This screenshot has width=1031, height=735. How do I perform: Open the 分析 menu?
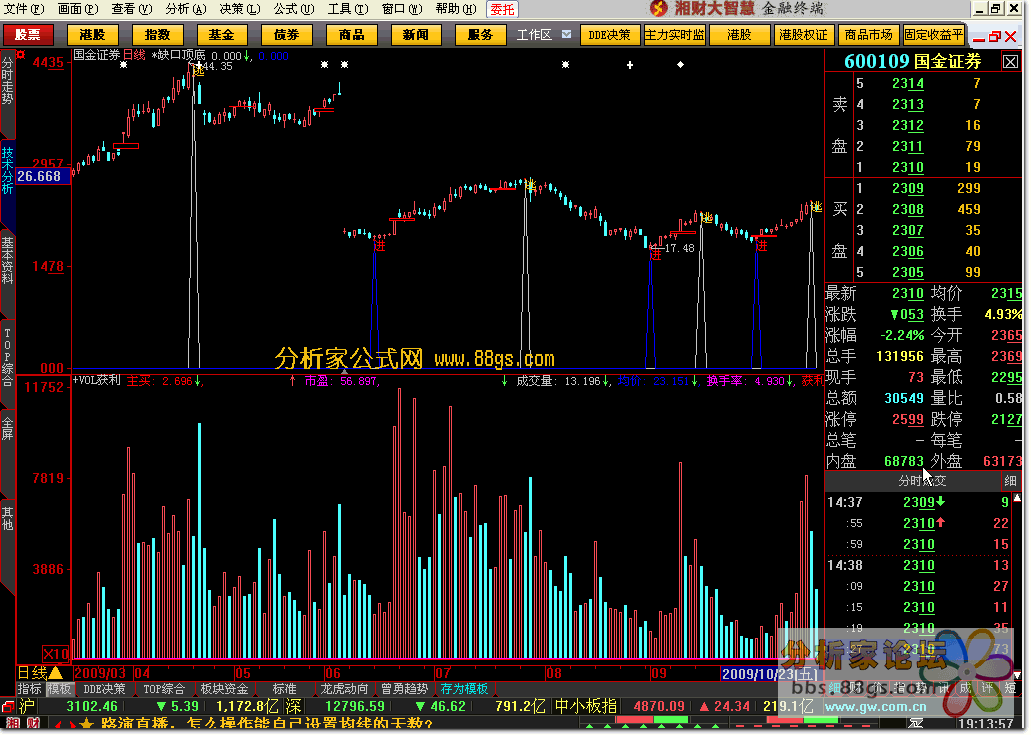tap(185, 9)
